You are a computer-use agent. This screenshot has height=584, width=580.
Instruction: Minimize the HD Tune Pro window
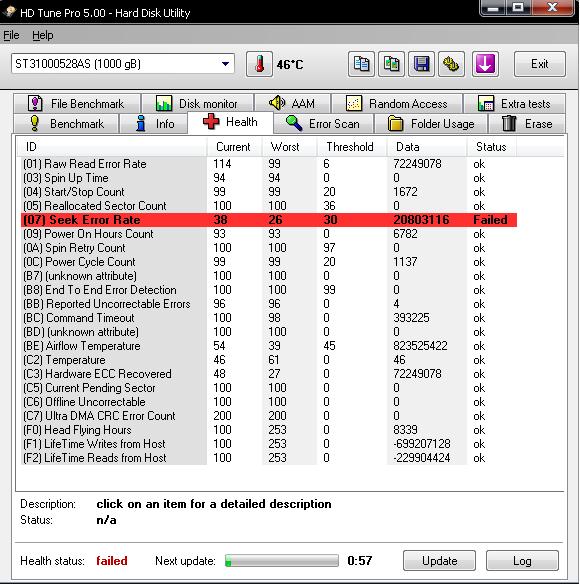tap(493, 7)
